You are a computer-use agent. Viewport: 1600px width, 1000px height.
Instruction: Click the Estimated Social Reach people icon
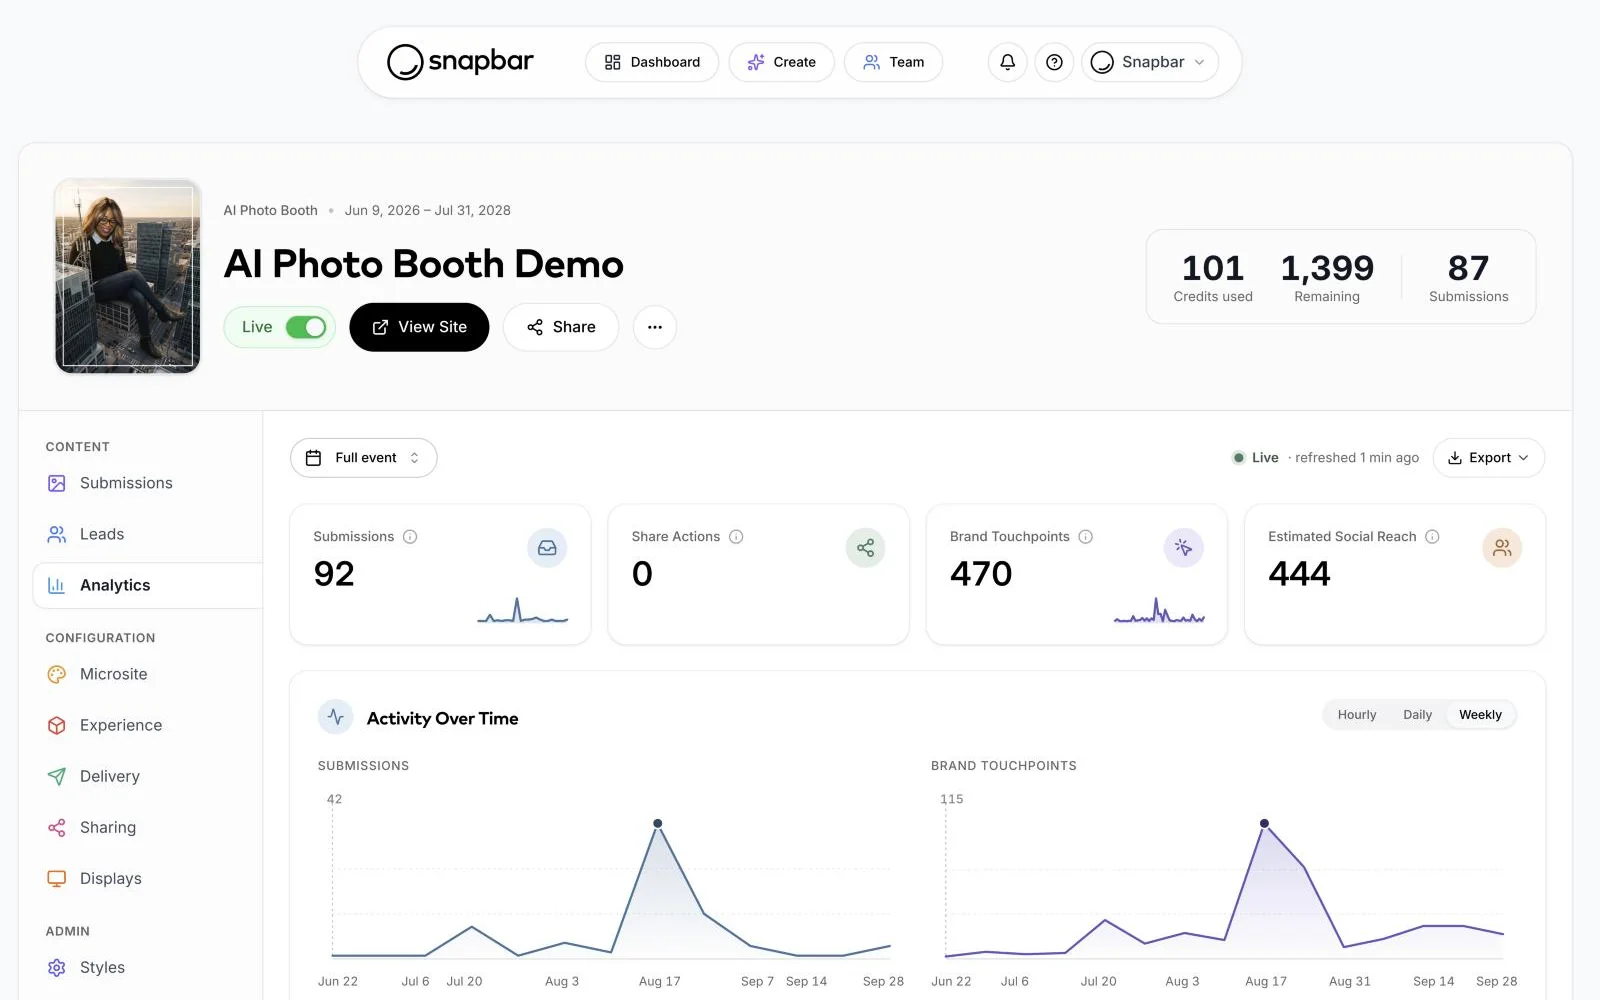(1501, 548)
